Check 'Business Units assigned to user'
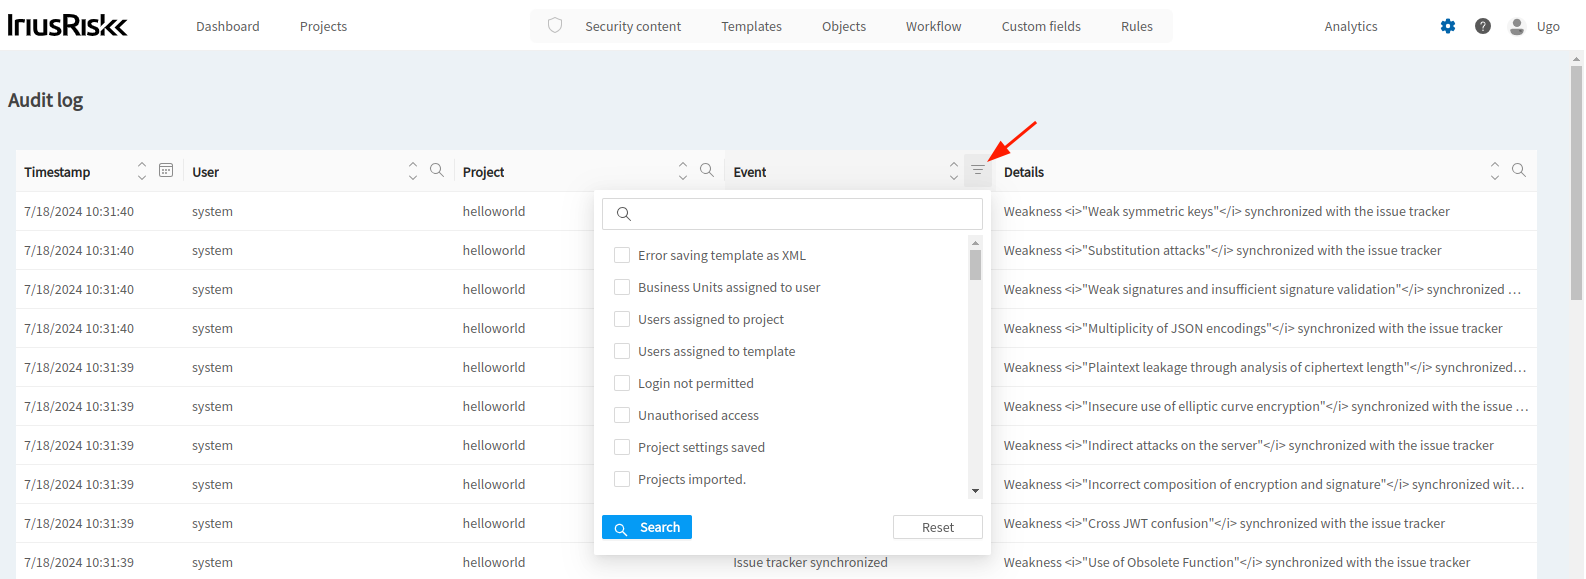The height and width of the screenshot is (579, 1586). (622, 287)
